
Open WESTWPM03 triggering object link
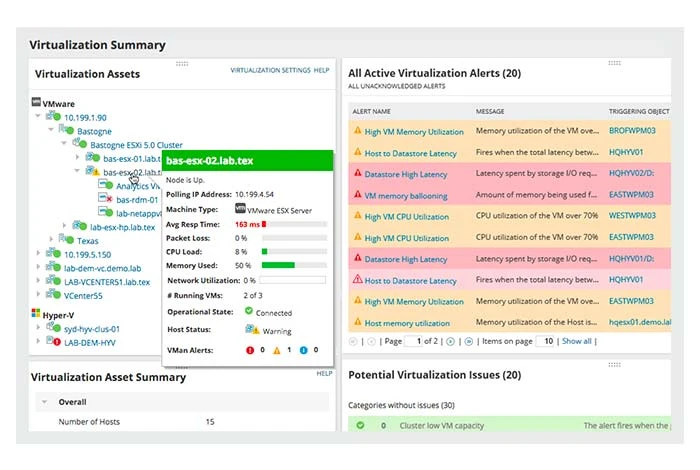tap(632, 216)
